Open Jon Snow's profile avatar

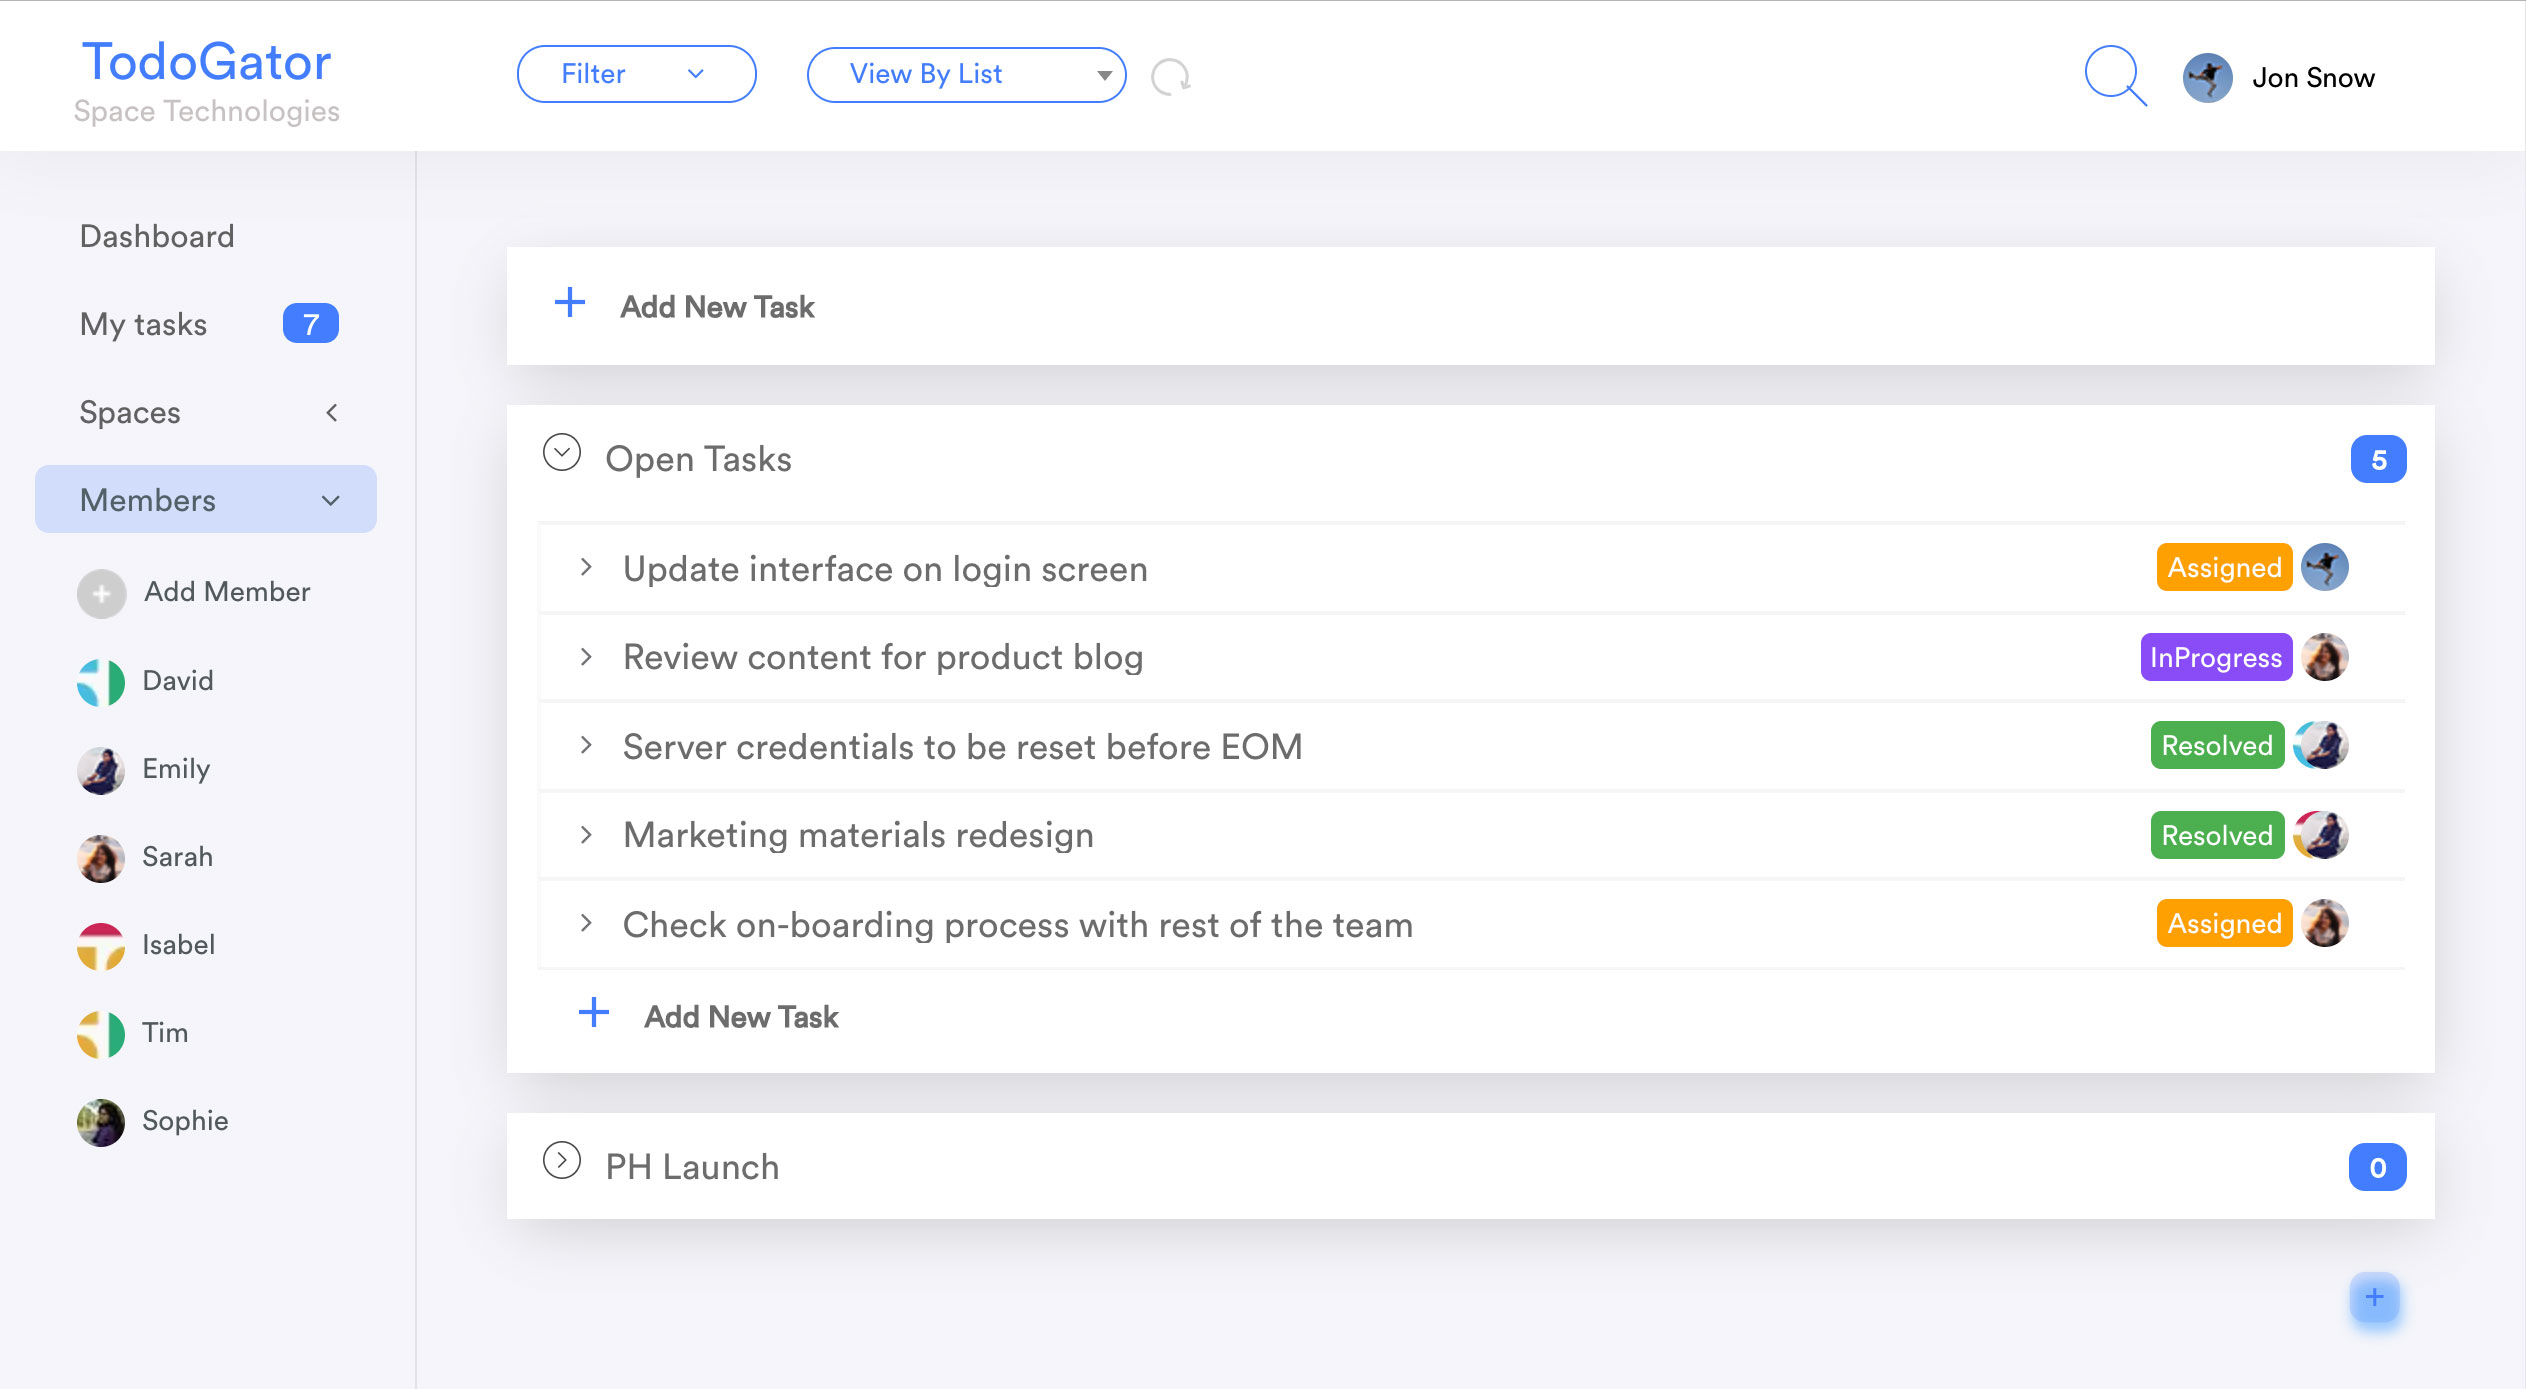pyautogui.click(x=2207, y=78)
